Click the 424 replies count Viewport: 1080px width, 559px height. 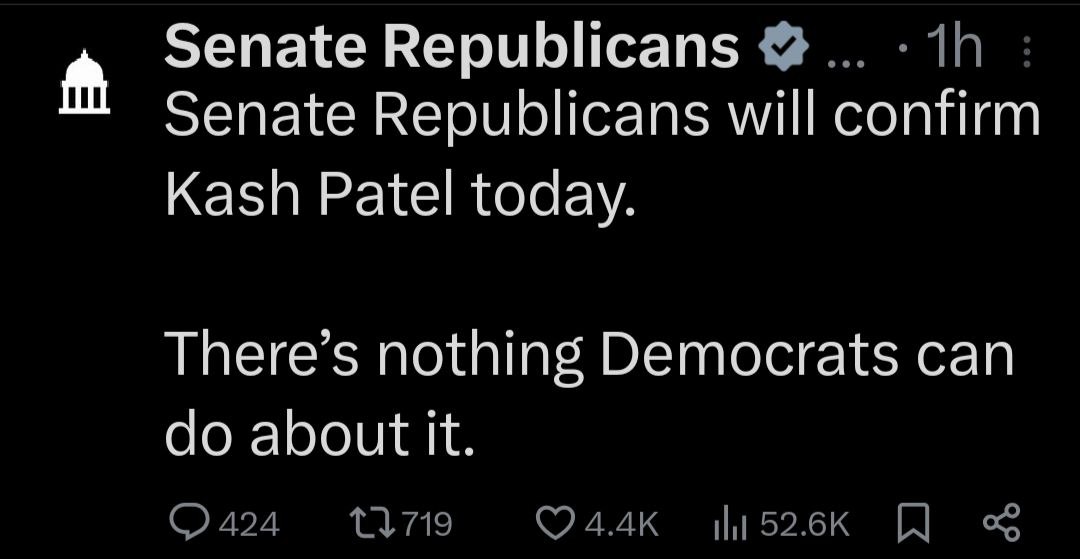pos(248,523)
